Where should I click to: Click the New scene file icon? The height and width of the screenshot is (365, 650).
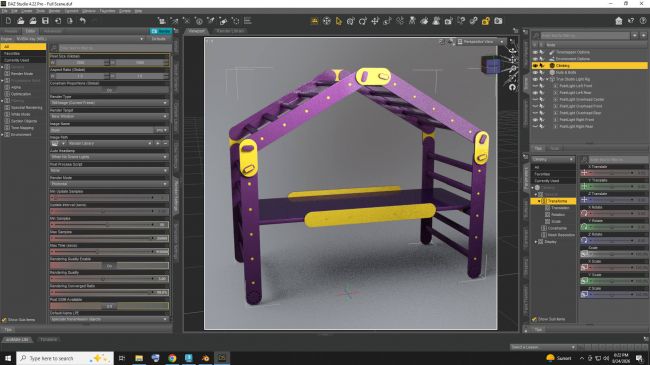click(x=8, y=21)
